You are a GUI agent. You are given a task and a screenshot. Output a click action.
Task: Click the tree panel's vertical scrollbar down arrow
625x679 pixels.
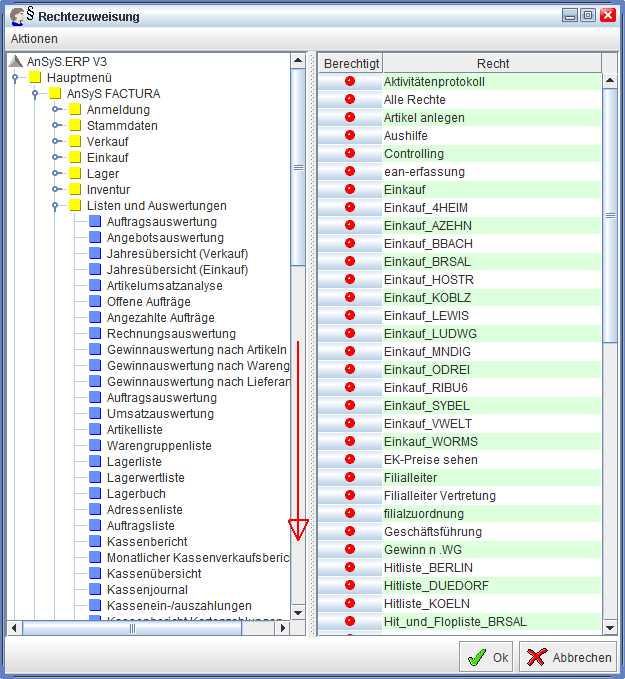click(298, 612)
